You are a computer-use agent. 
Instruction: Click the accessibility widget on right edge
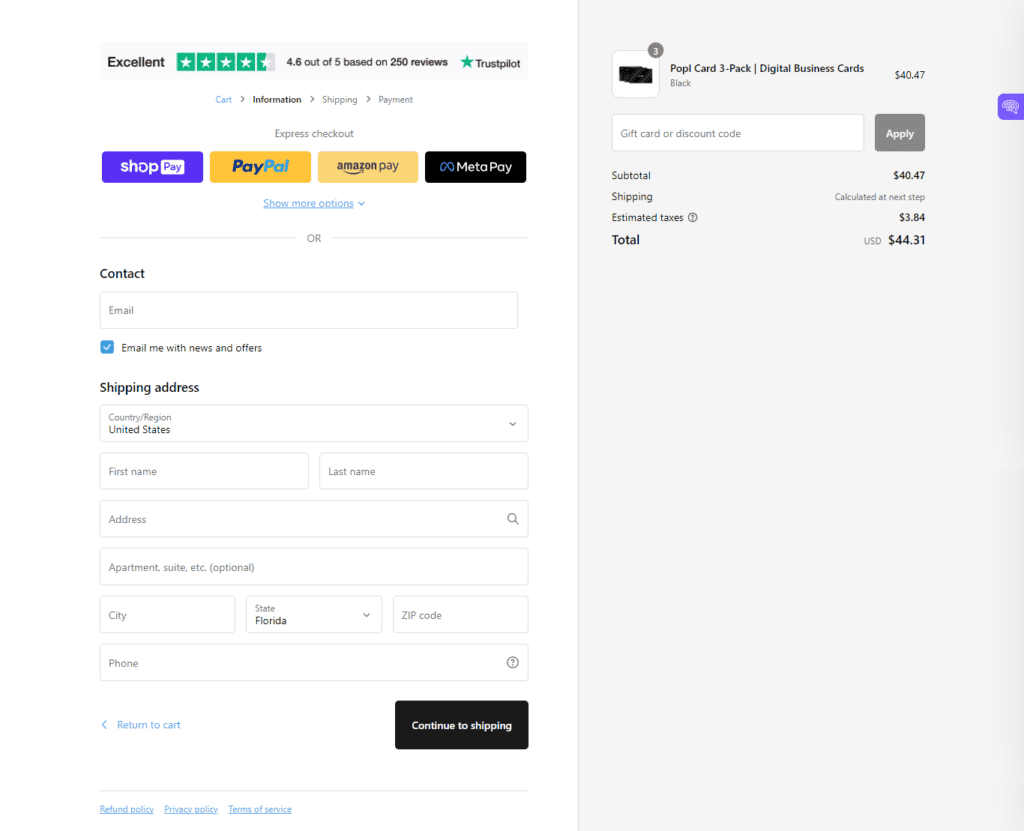[x=1013, y=106]
